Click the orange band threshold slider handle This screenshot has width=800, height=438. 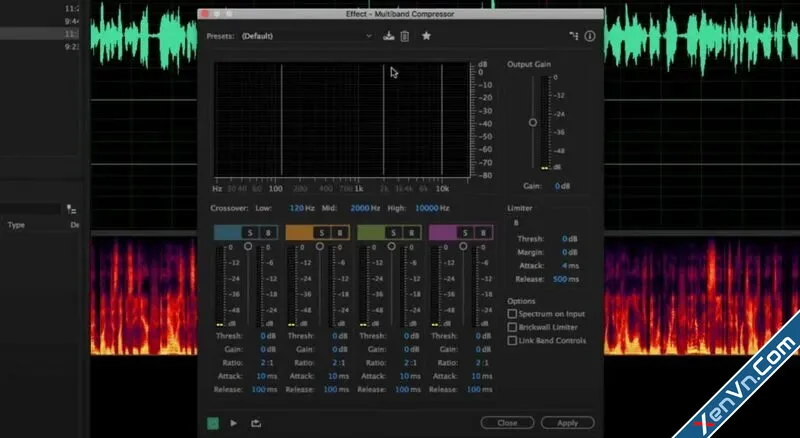pos(319,247)
